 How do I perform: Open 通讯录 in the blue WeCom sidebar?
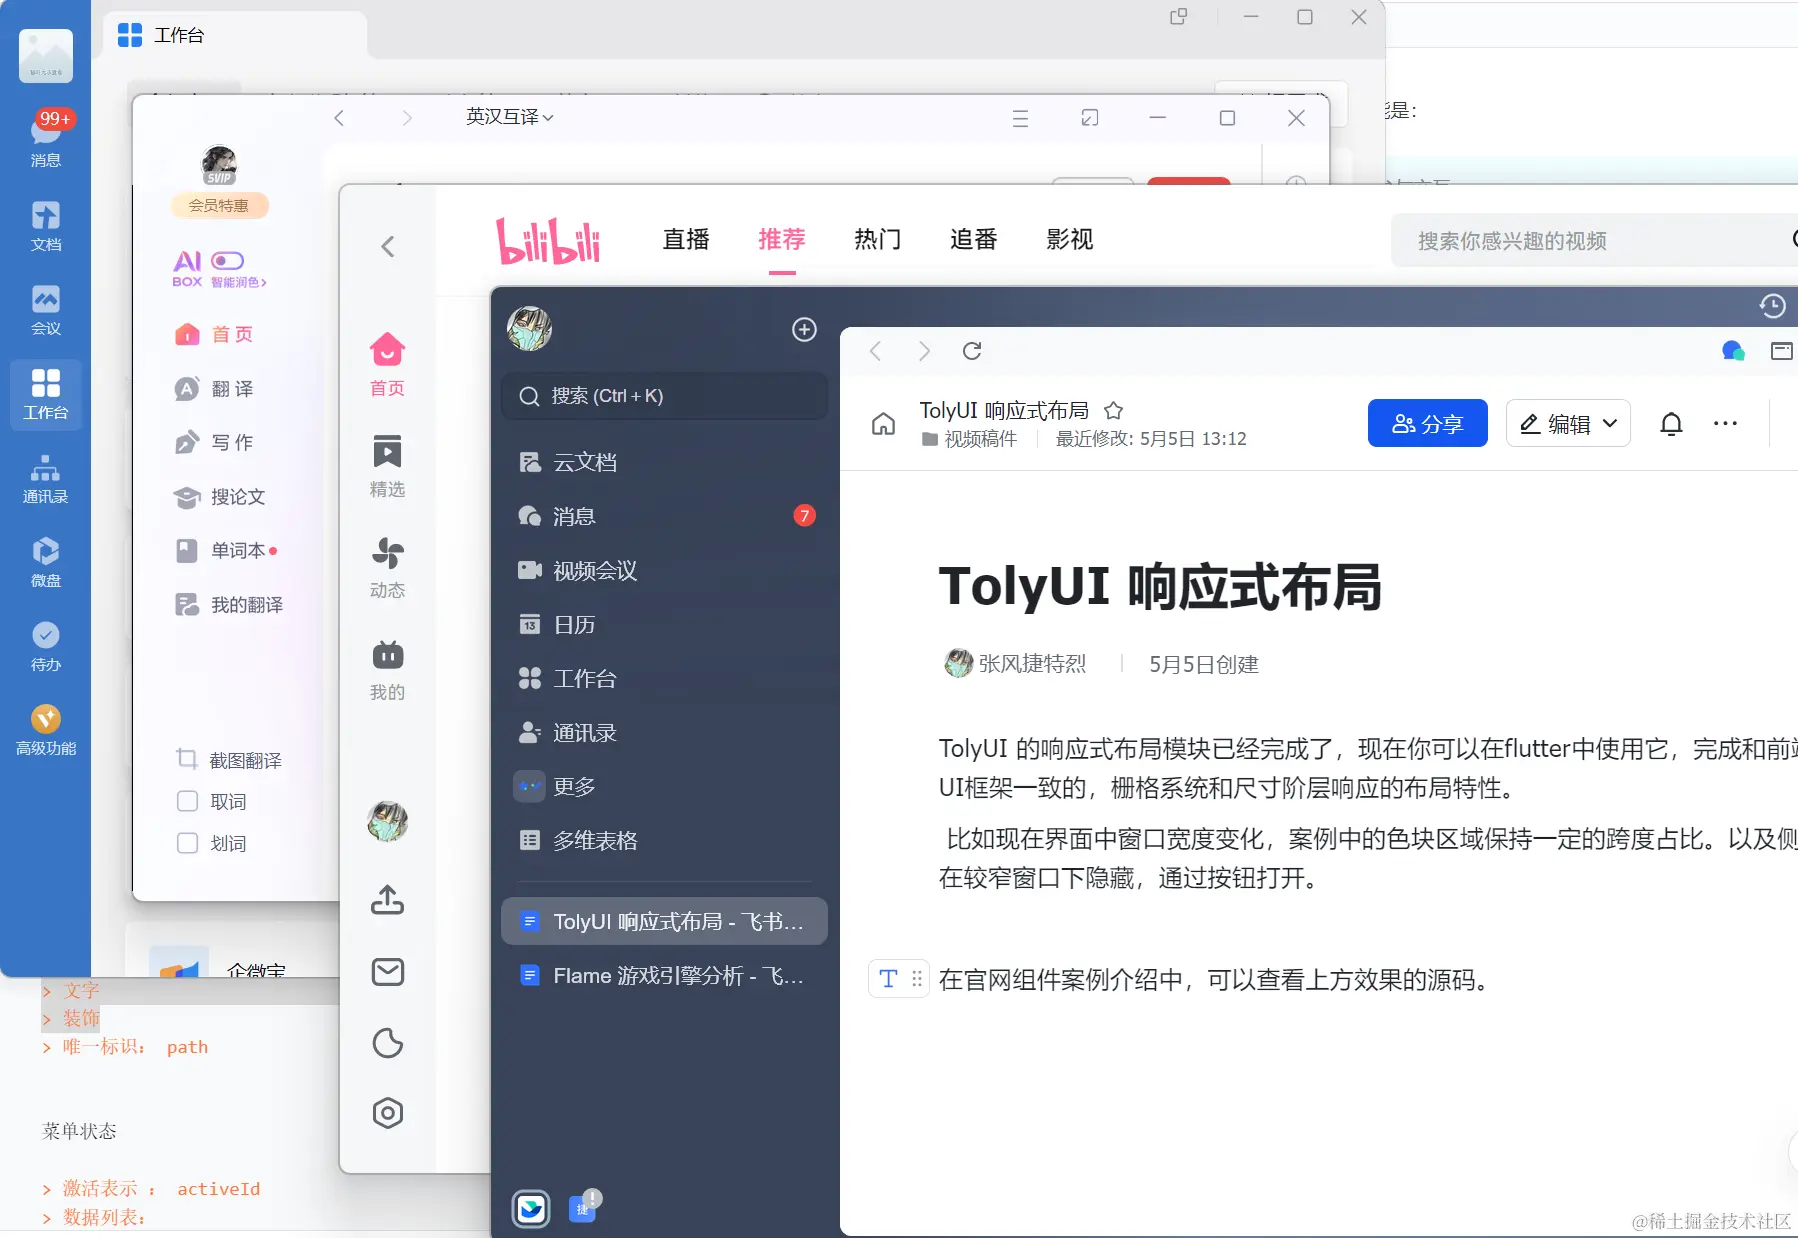pyautogui.click(x=46, y=478)
